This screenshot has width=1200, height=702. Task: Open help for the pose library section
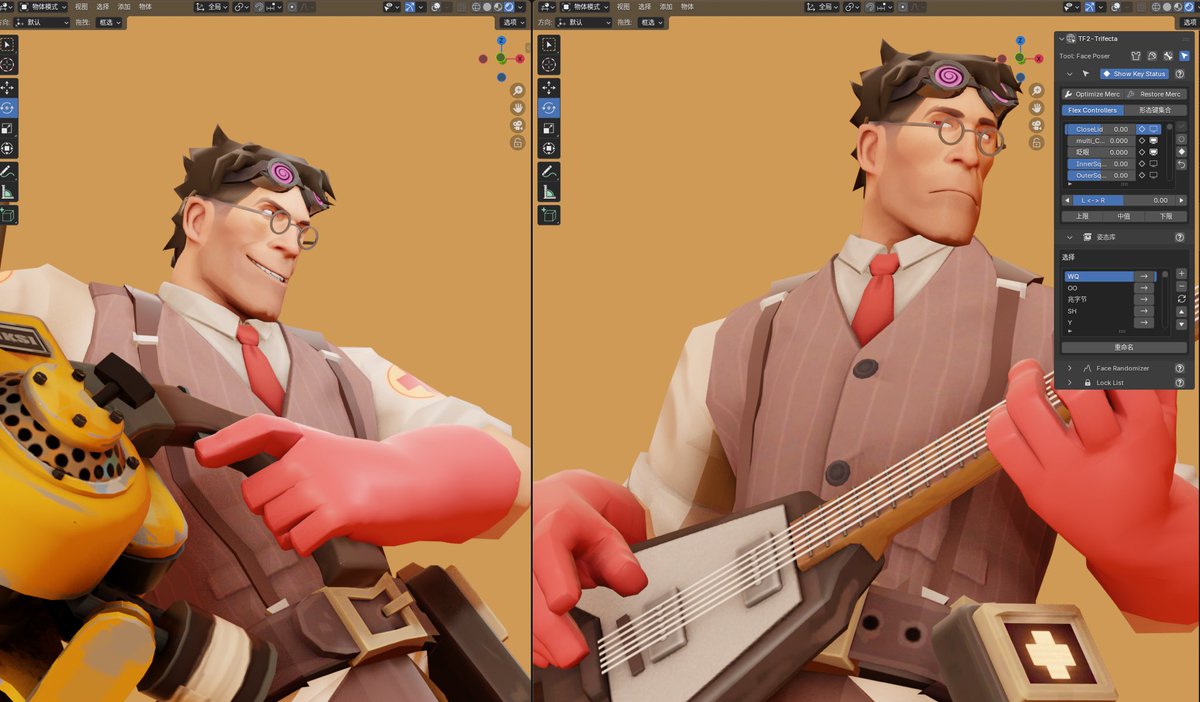[1180, 237]
